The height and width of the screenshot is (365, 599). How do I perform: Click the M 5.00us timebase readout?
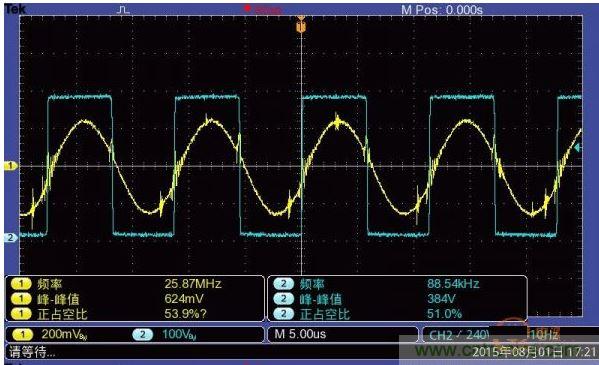point(300,334)
